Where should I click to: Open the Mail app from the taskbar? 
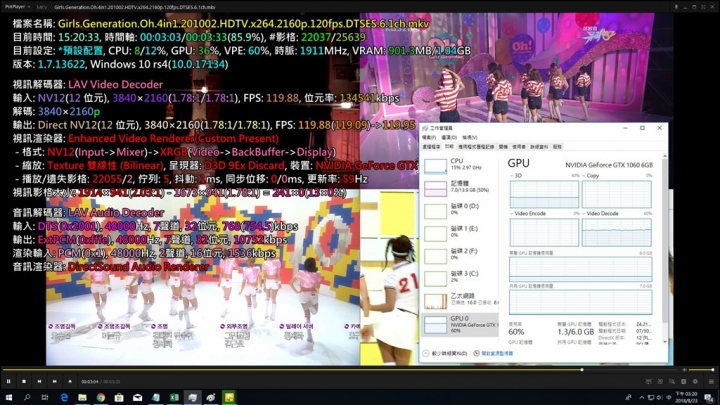point(137,397)
